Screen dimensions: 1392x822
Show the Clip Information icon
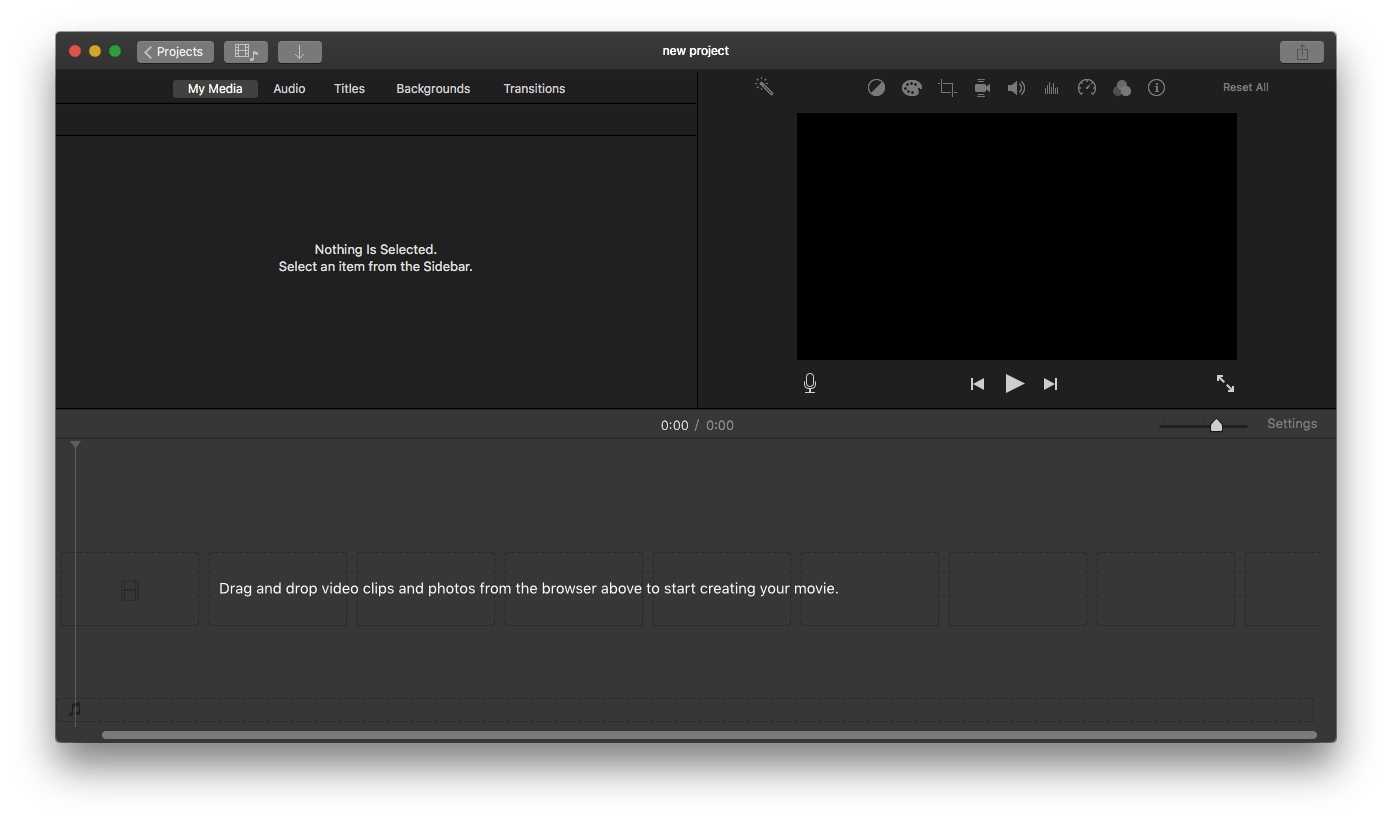[x=1156, y=88]
